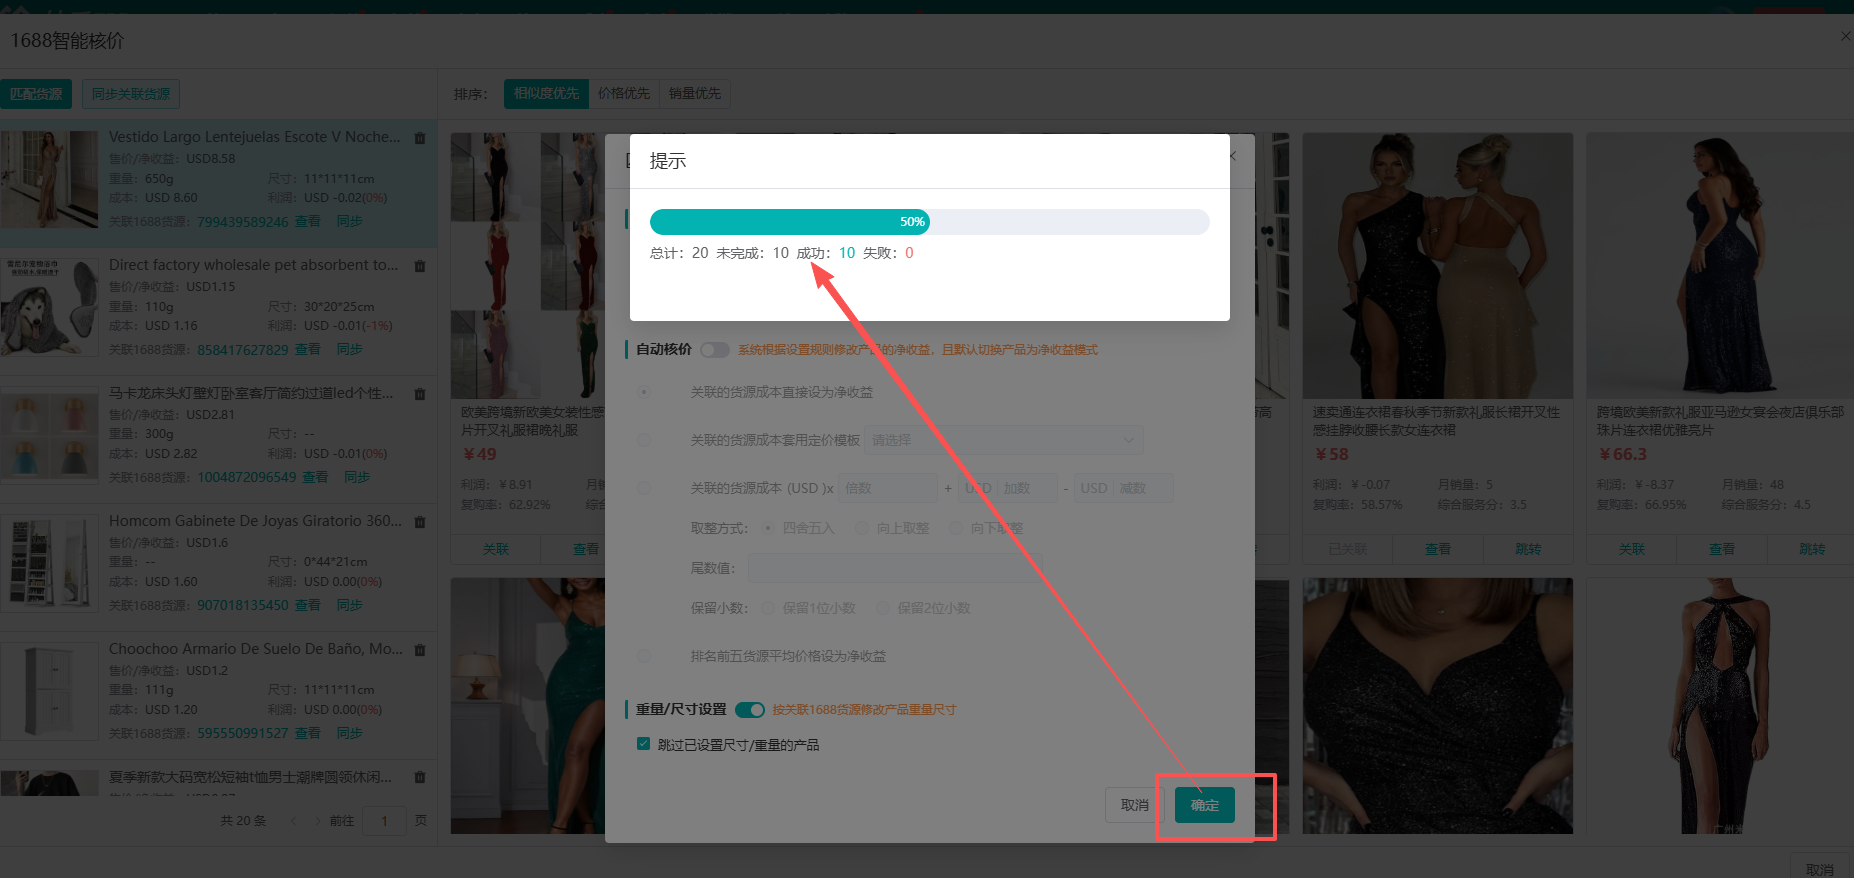Select 保留1位小数 radio option
The height and width of the screenshot is (878, 1854).
(x=768, y=608)
